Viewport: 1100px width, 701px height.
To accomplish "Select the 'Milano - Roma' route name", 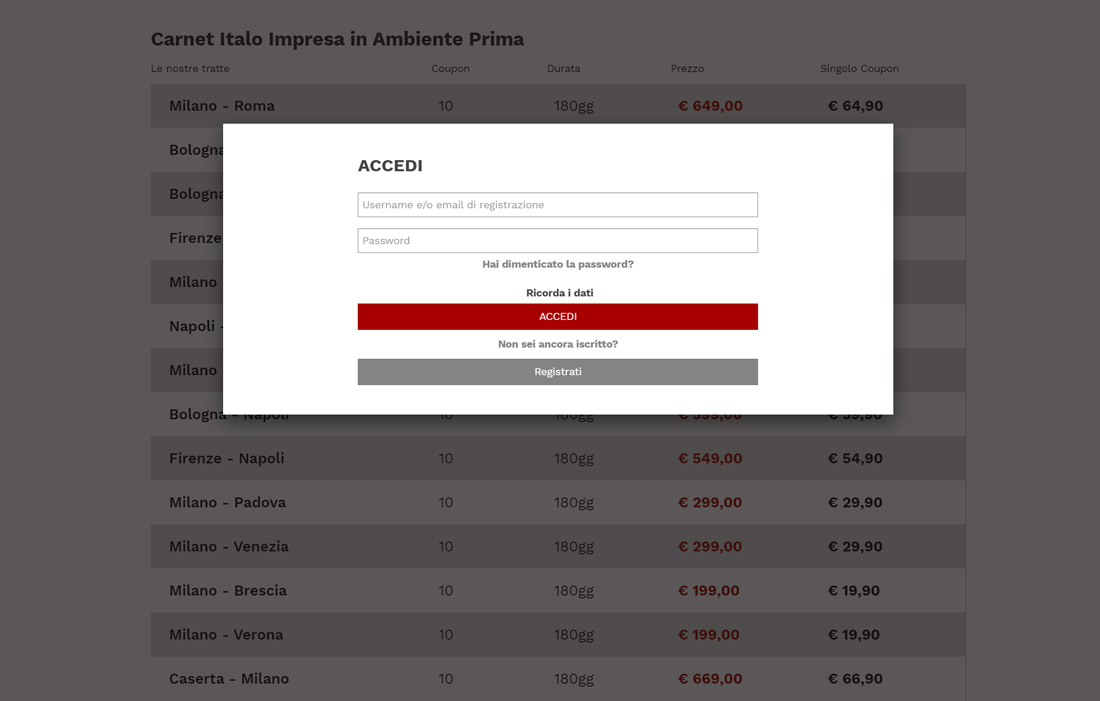I will point(222,106).
